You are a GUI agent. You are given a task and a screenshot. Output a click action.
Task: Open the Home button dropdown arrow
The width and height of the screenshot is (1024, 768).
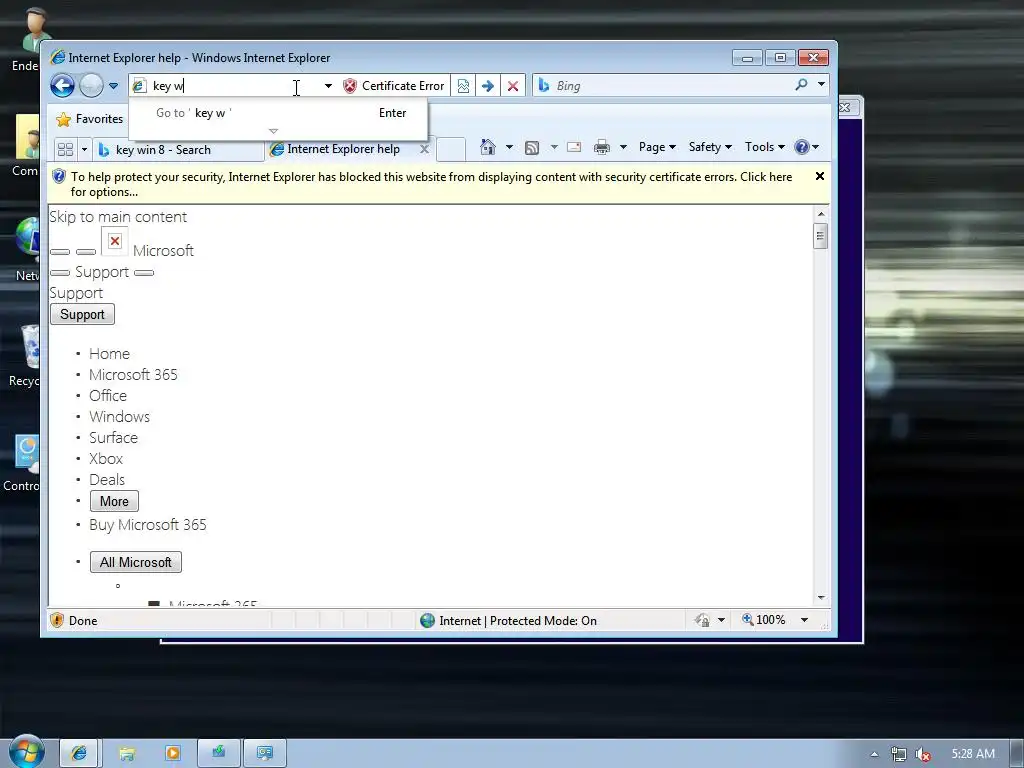coord(509,147)
